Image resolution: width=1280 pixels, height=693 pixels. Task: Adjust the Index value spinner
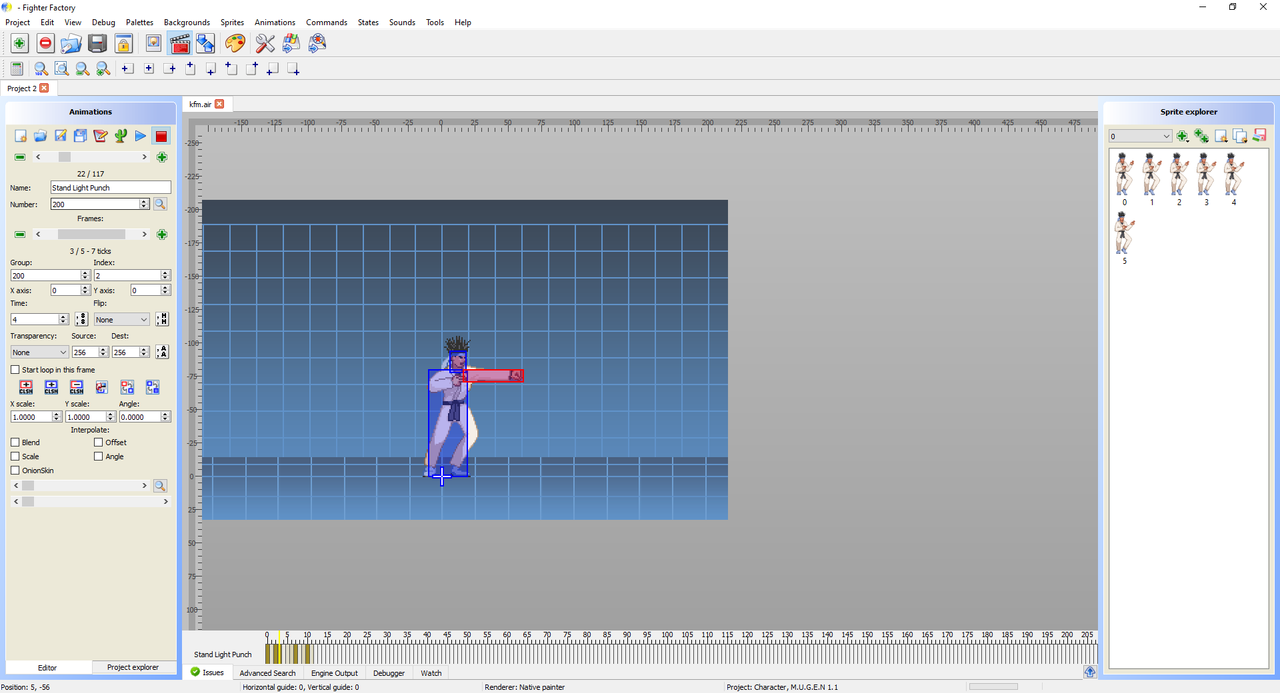click(x=166, y=275)
